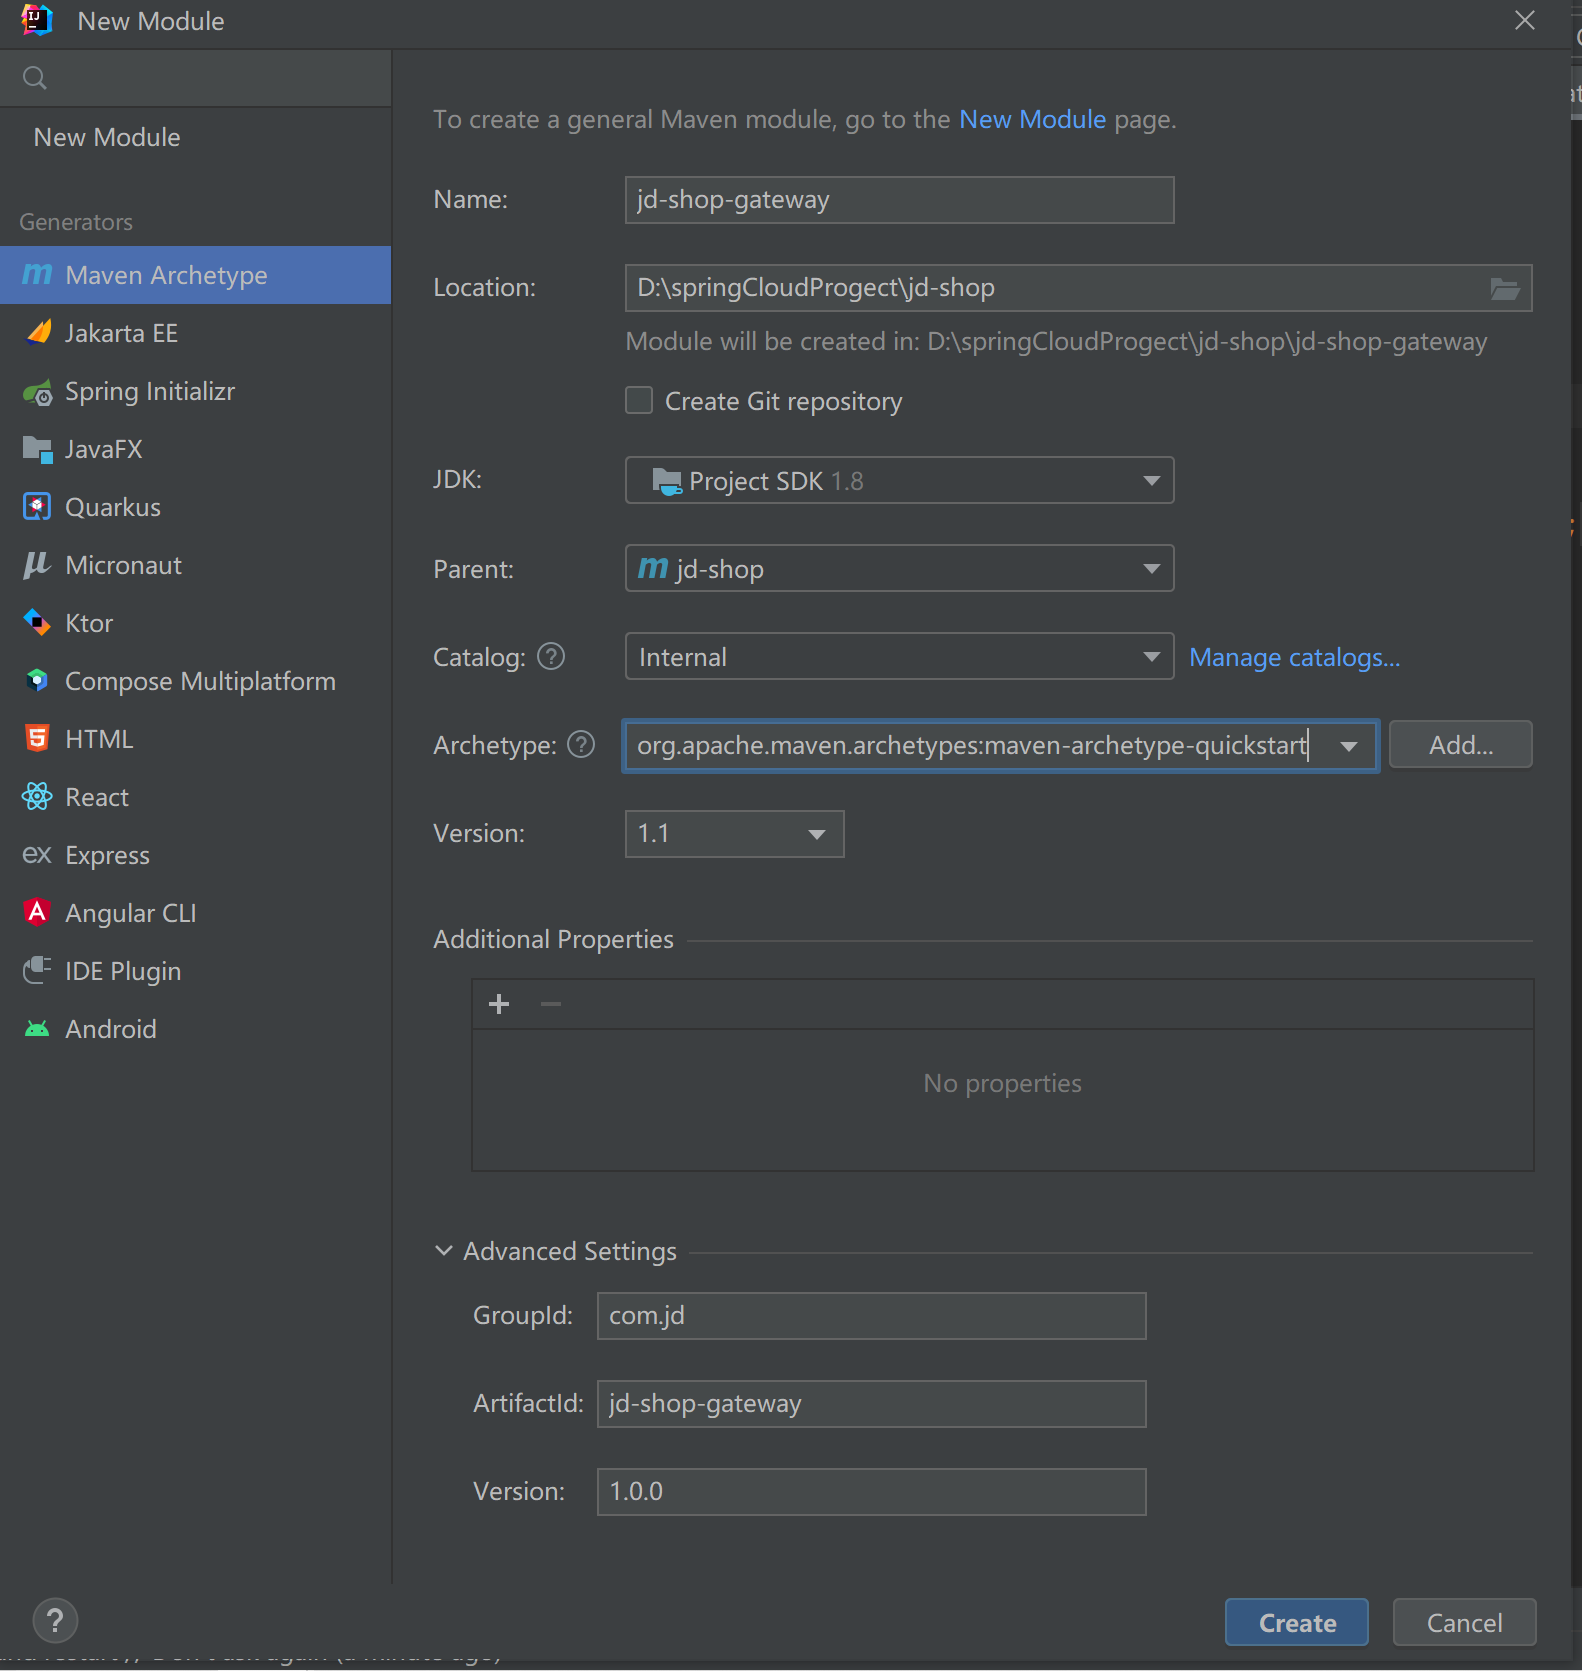This screenshot has width=1582, height=1671.
Task: Click the React atom icon
Action: point(37,797)
